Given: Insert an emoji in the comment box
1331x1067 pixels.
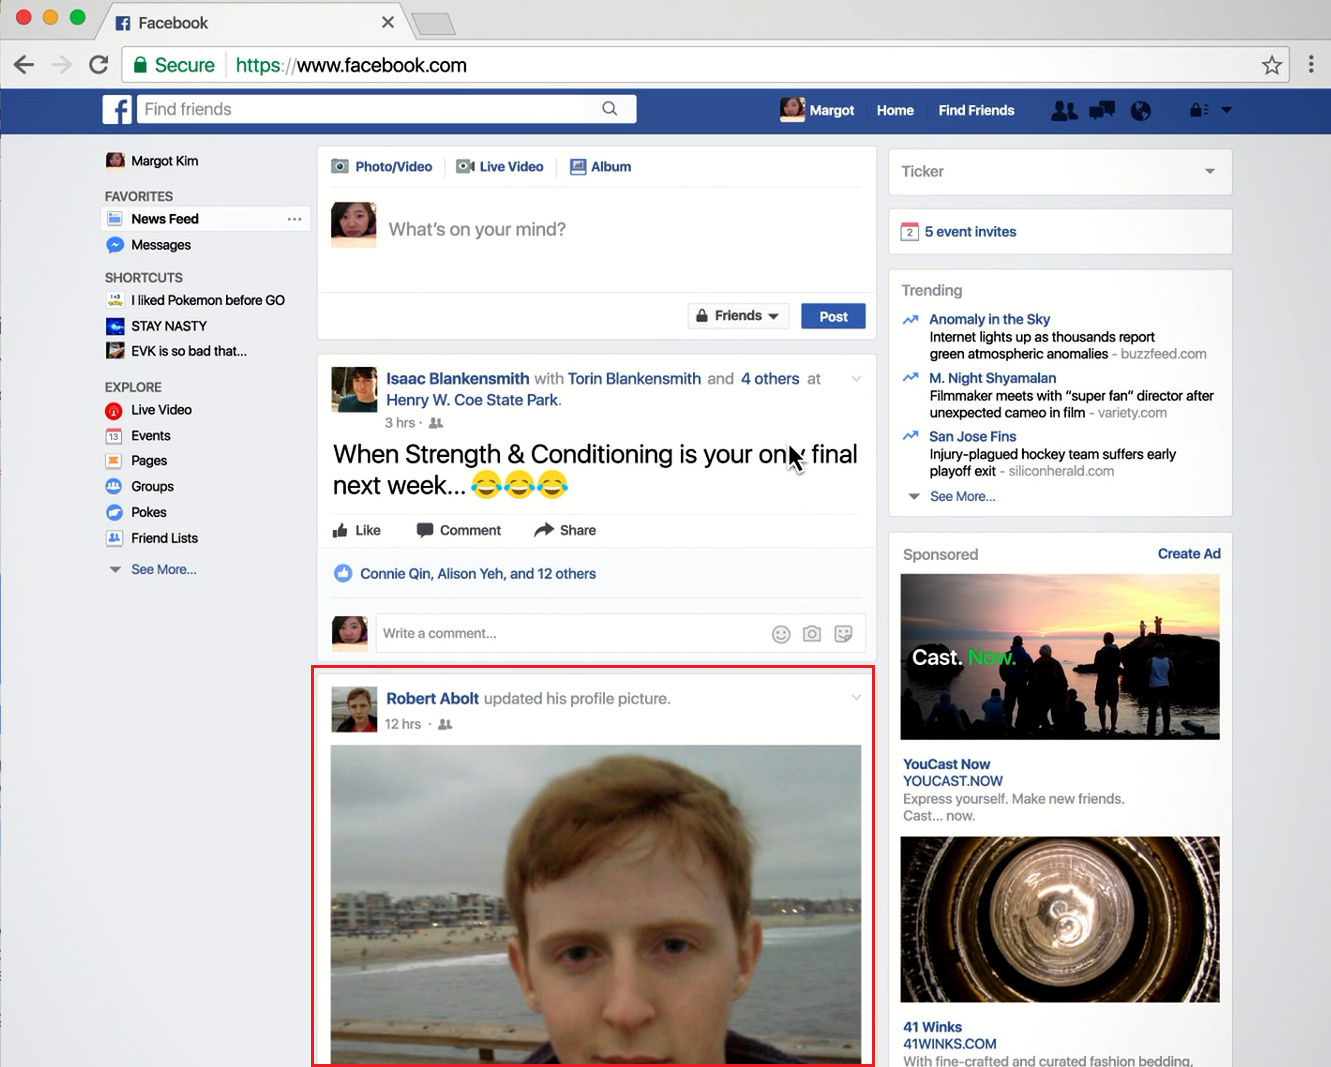Looking at the screenshot, I should point(781,633).
